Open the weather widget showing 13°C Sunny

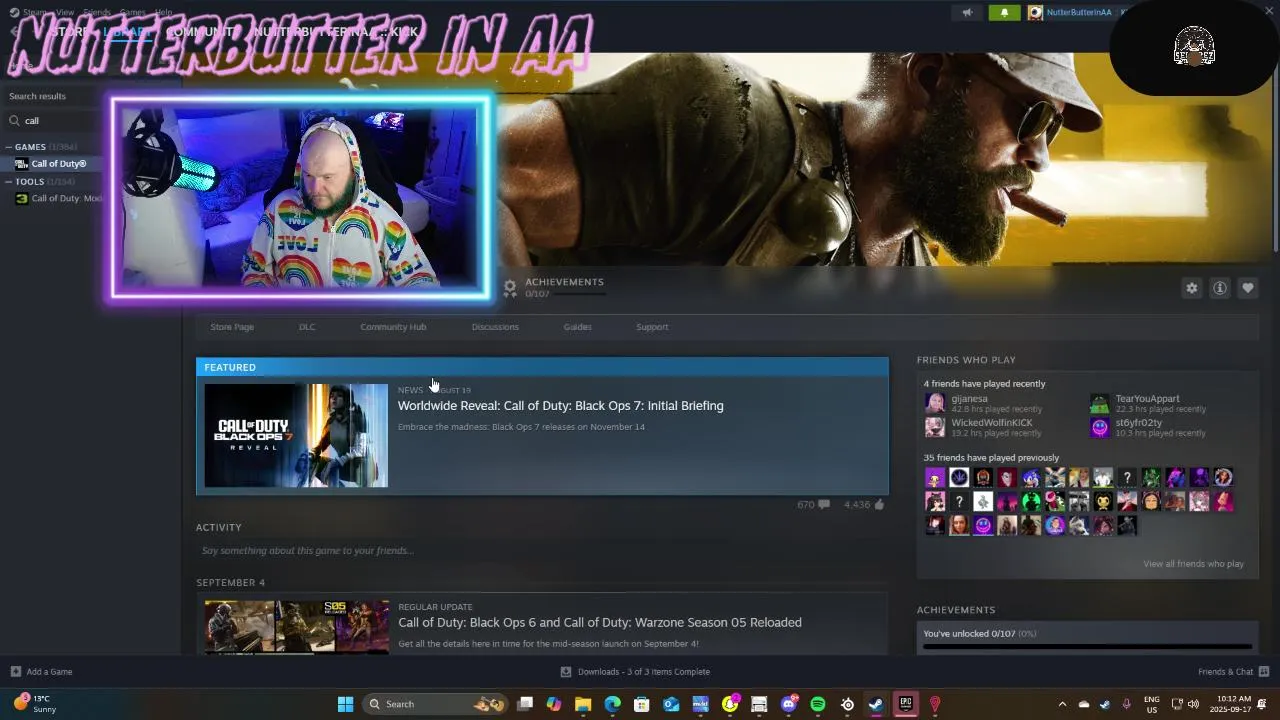tap(35, 704)
